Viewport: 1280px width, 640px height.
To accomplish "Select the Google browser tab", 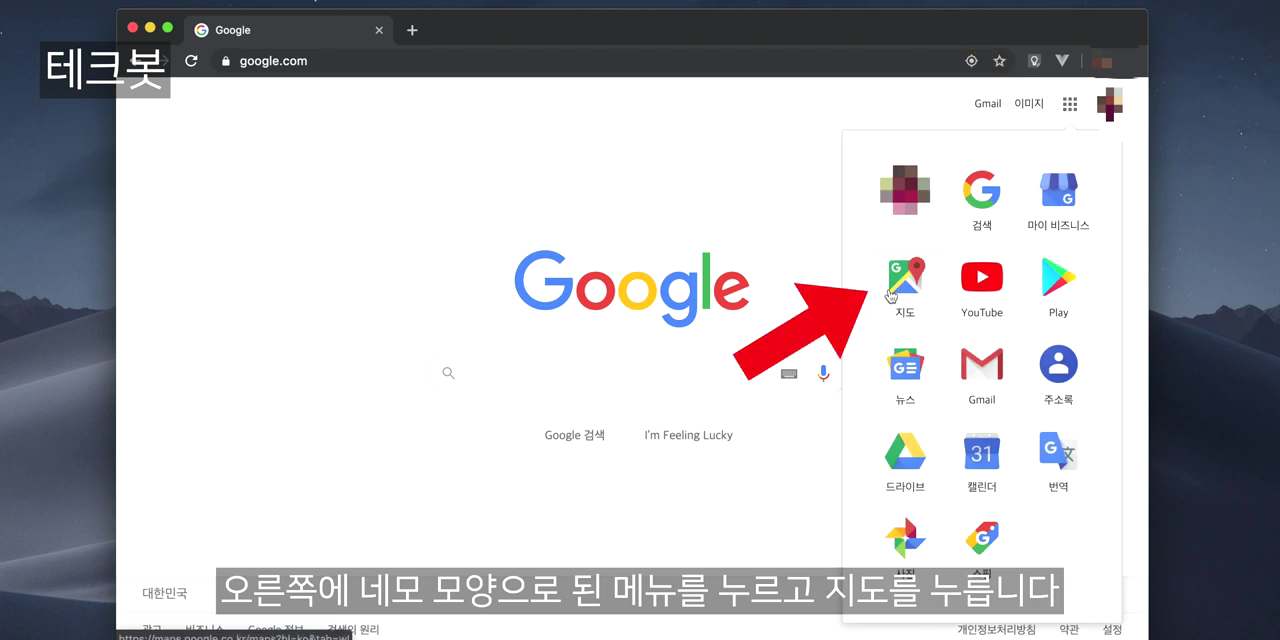I will 289,30.
